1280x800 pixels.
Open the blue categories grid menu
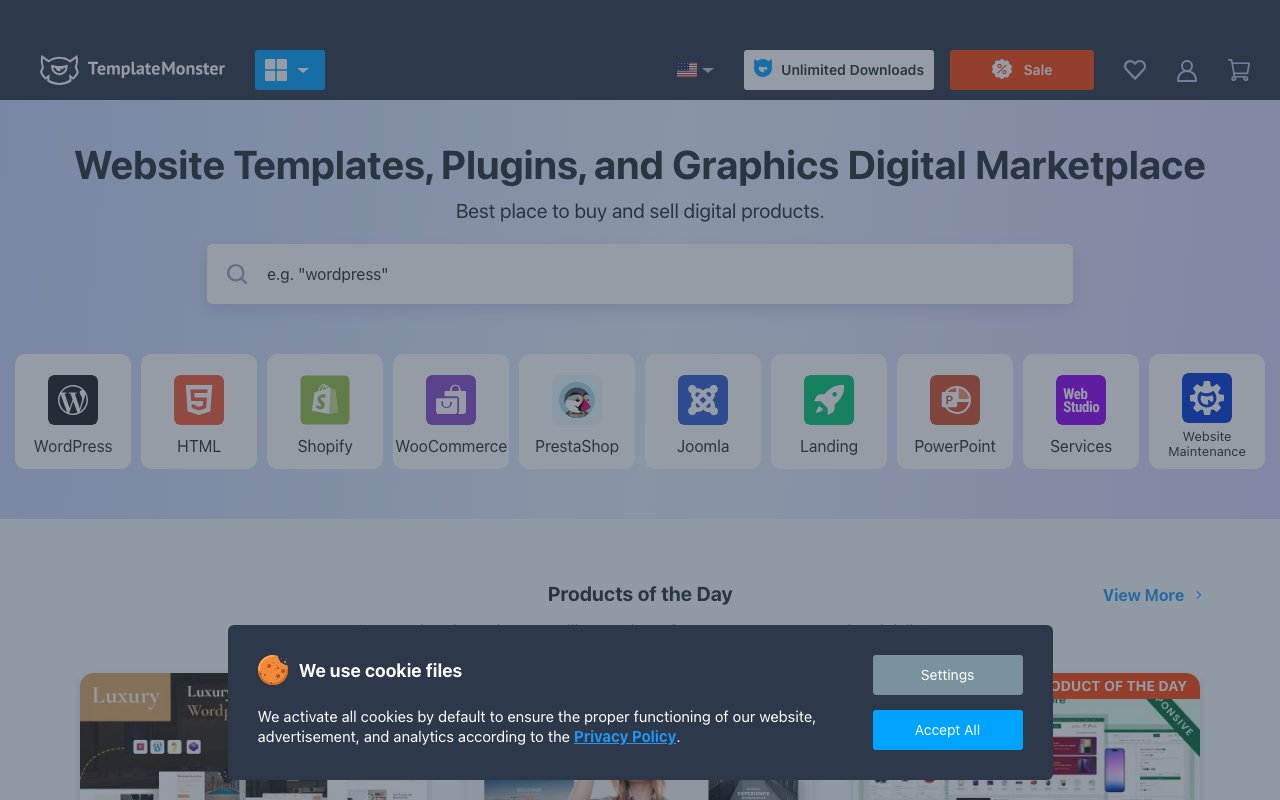point(290,70)
